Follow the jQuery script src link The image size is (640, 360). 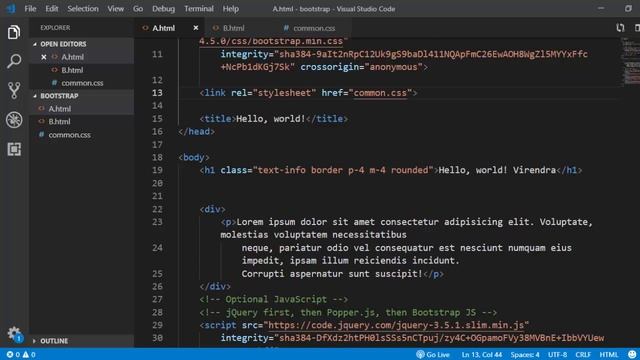coord(396,325)
